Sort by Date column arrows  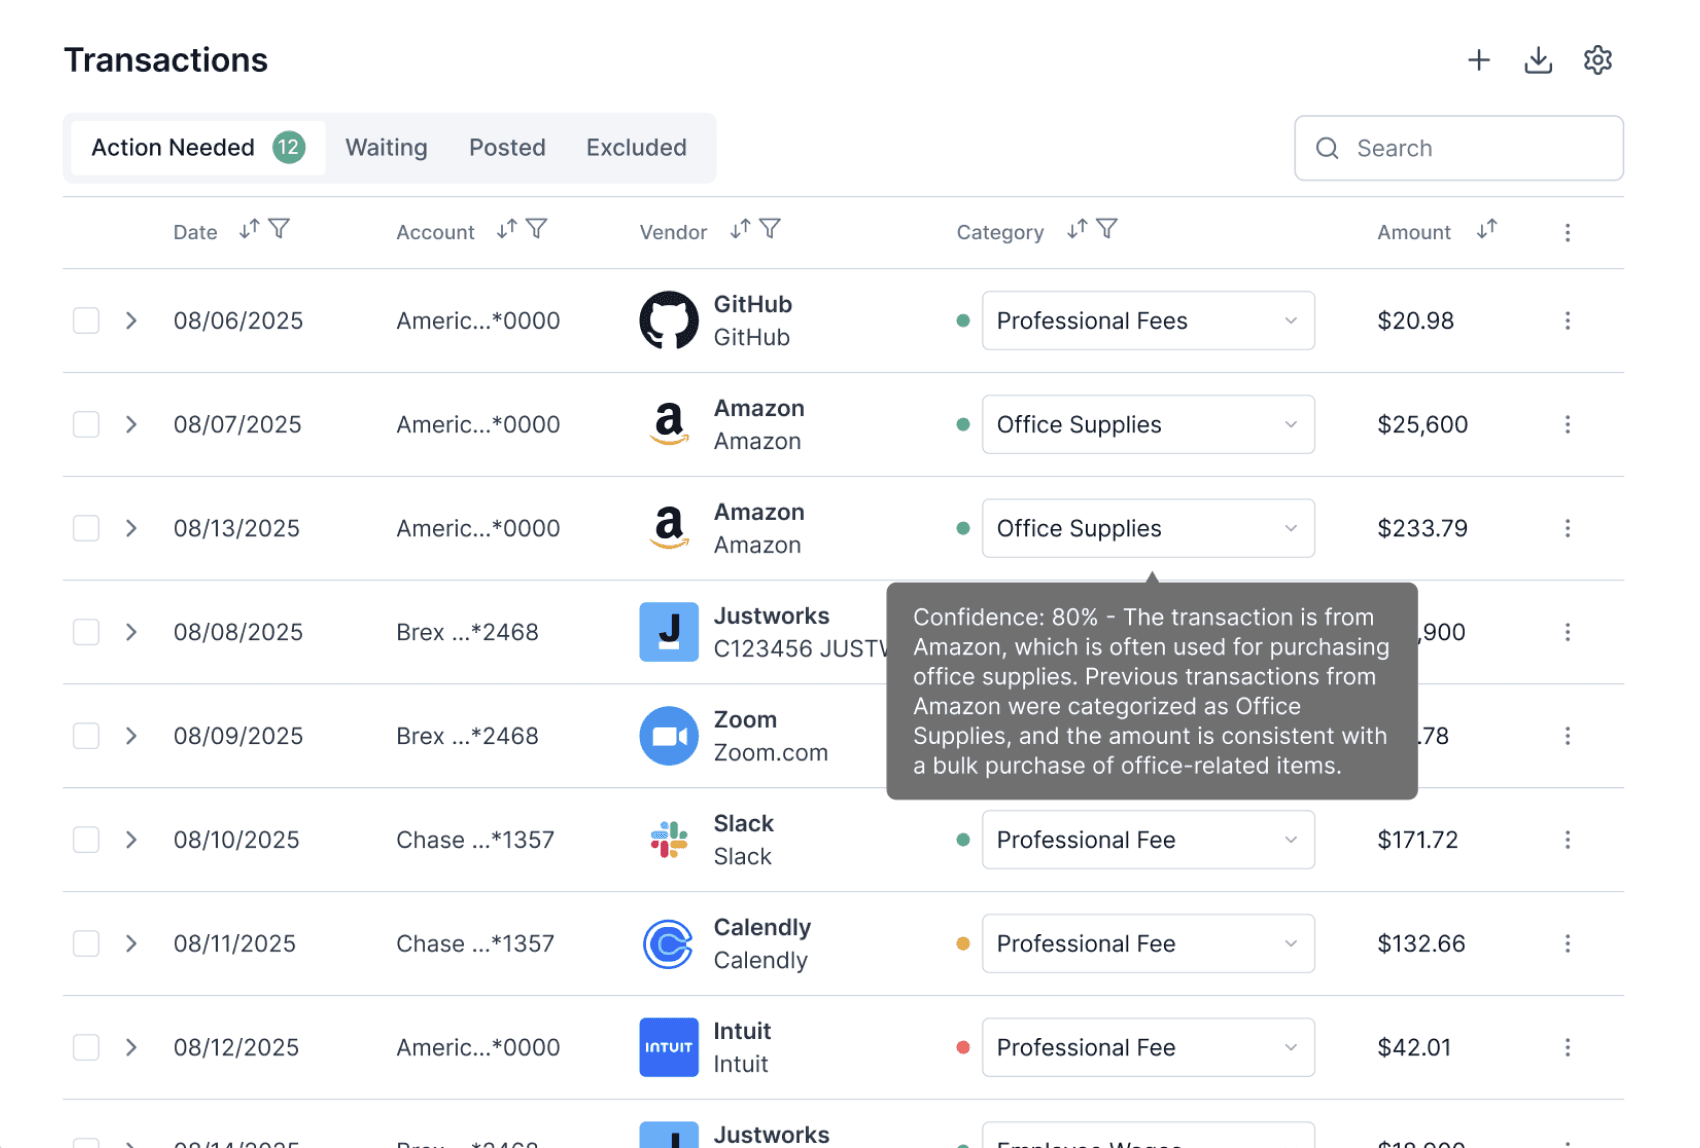pos(249,230)
